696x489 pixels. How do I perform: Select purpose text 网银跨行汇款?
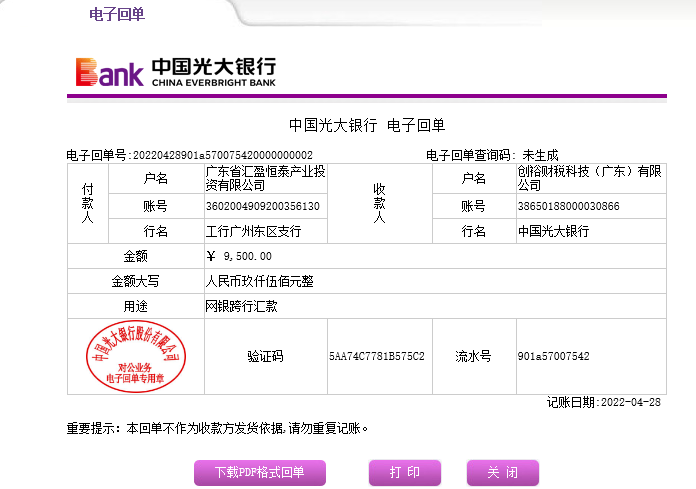tap(241, 306)
